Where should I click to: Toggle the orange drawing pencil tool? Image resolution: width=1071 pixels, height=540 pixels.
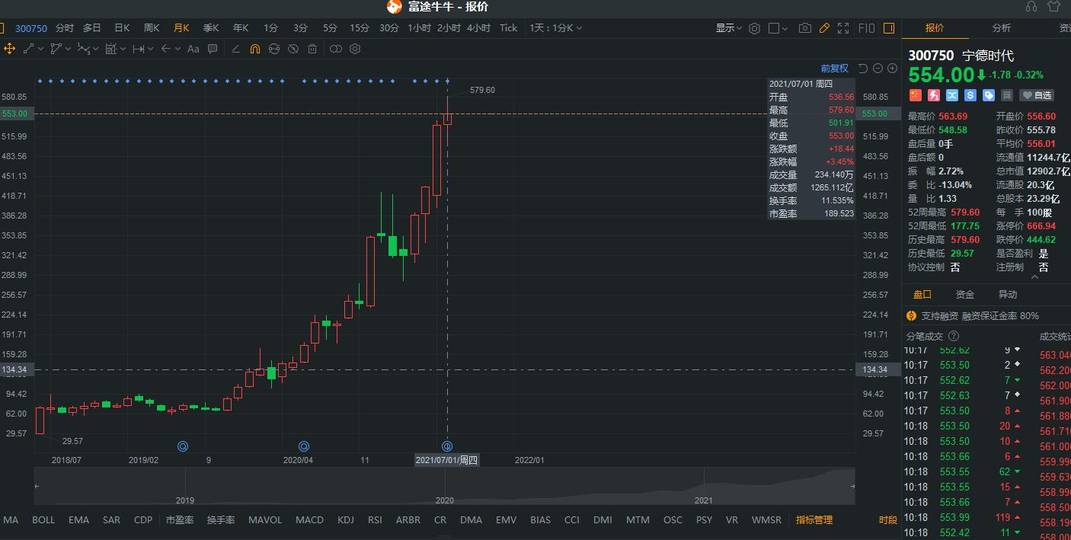[x=824, y=28]
